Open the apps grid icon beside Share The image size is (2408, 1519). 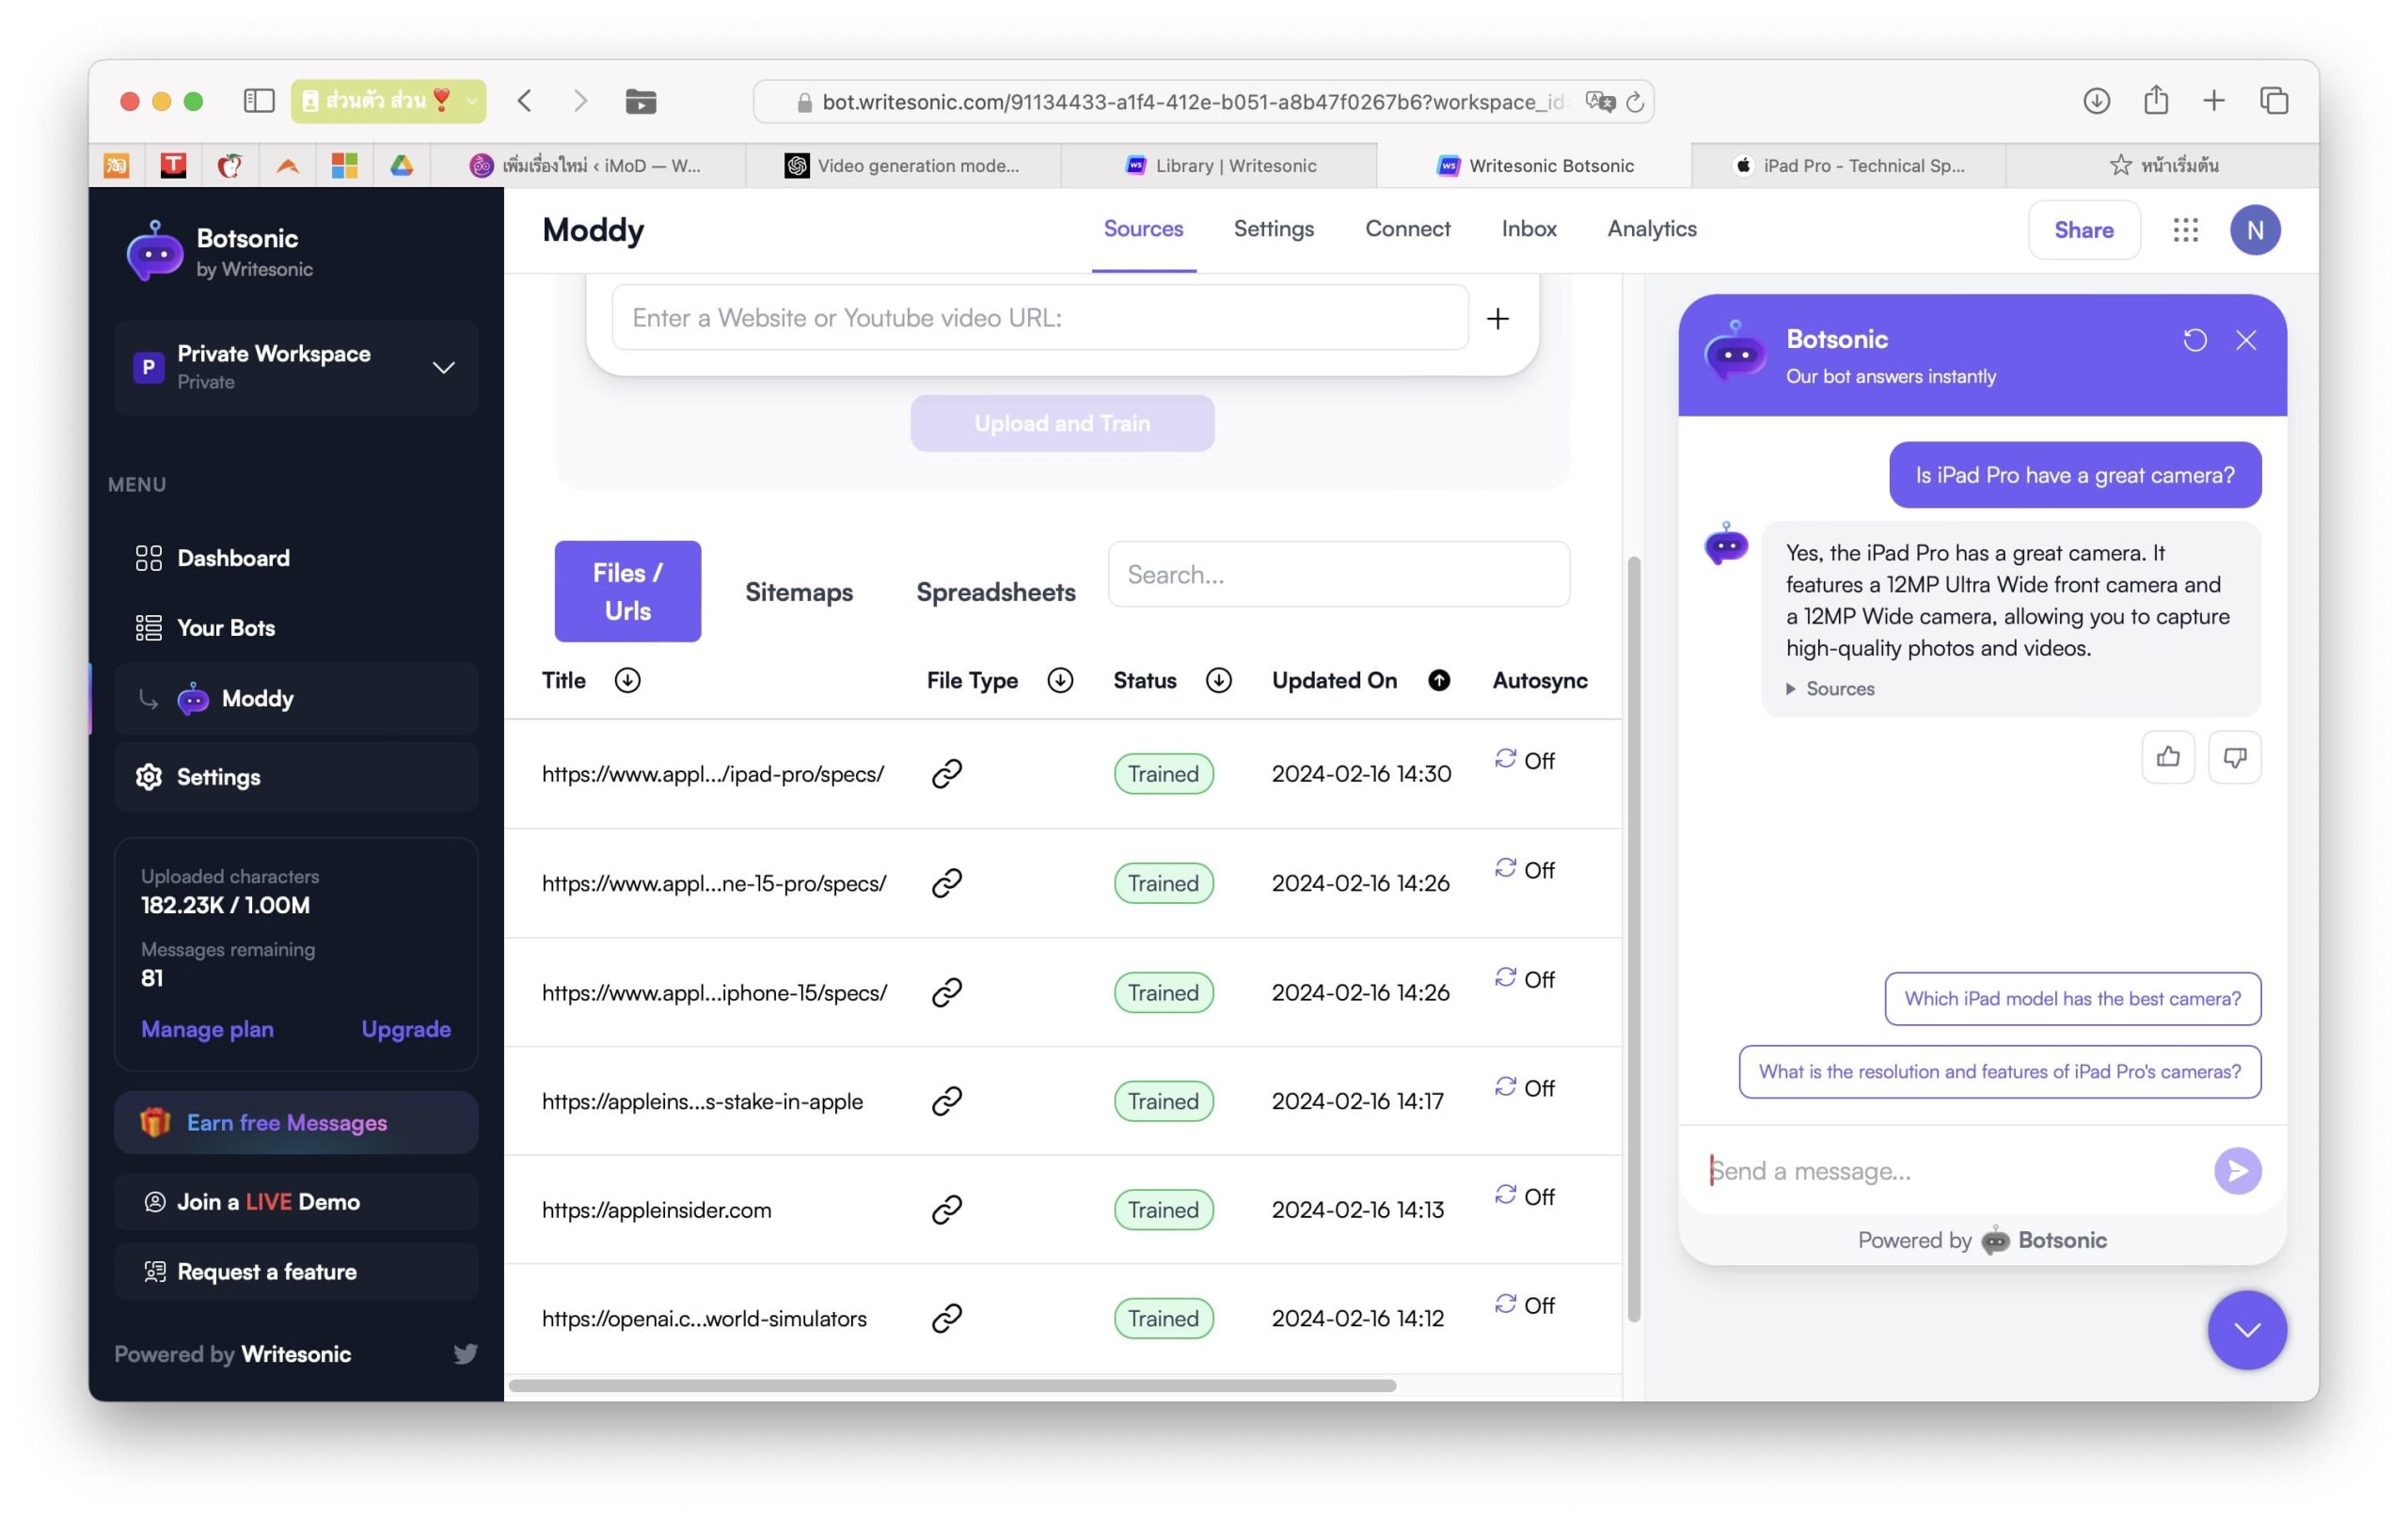[x=2185, y=230]
